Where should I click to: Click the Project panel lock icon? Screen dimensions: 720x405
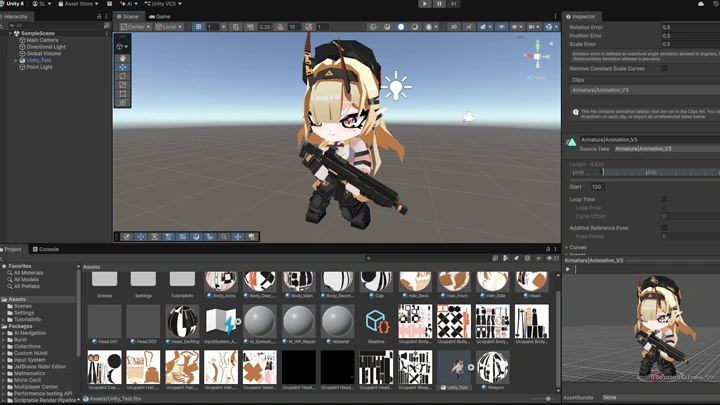[x=548, y=249]
